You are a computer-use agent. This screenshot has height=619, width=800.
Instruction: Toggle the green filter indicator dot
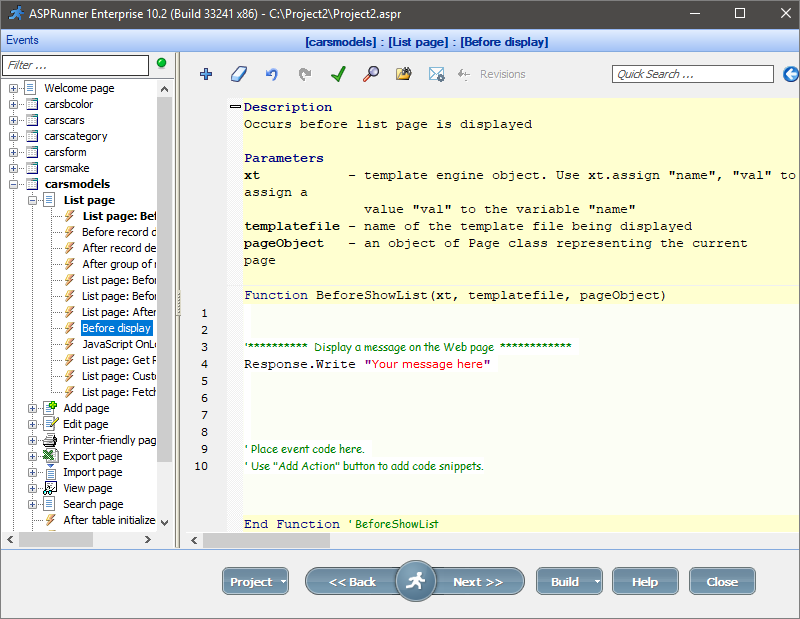tap(161, 63)
